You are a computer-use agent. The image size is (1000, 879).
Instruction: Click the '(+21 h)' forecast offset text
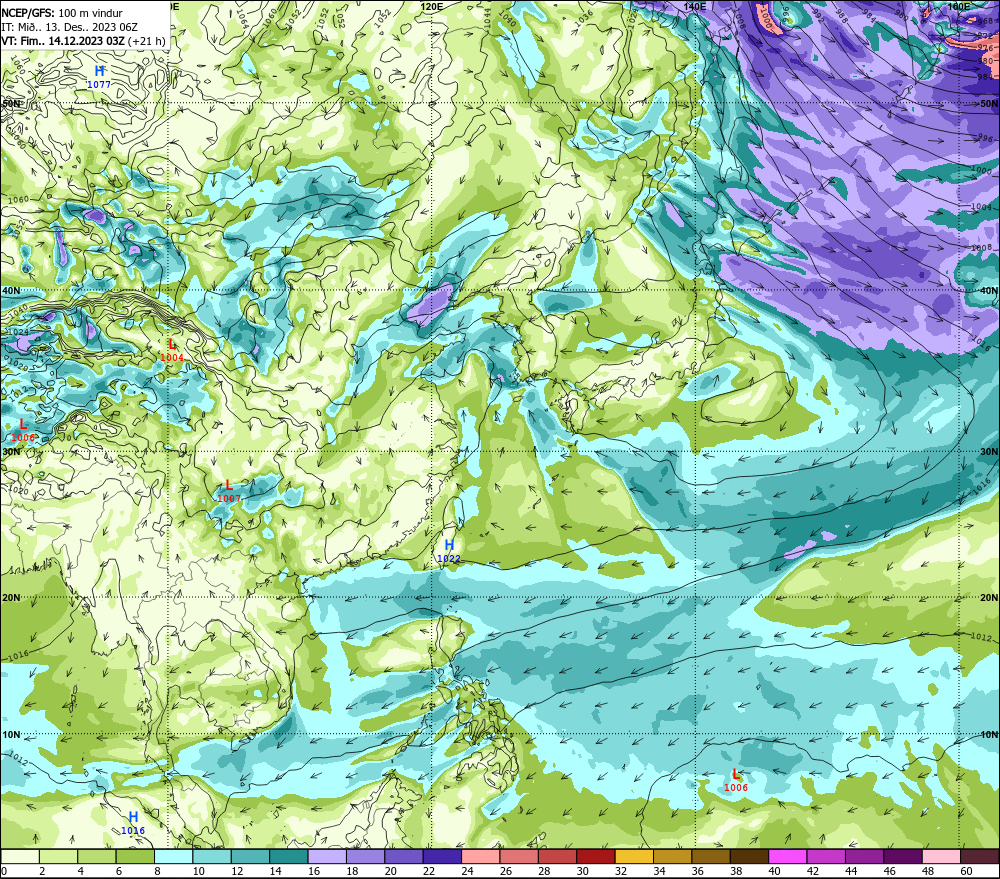(147, 41)
